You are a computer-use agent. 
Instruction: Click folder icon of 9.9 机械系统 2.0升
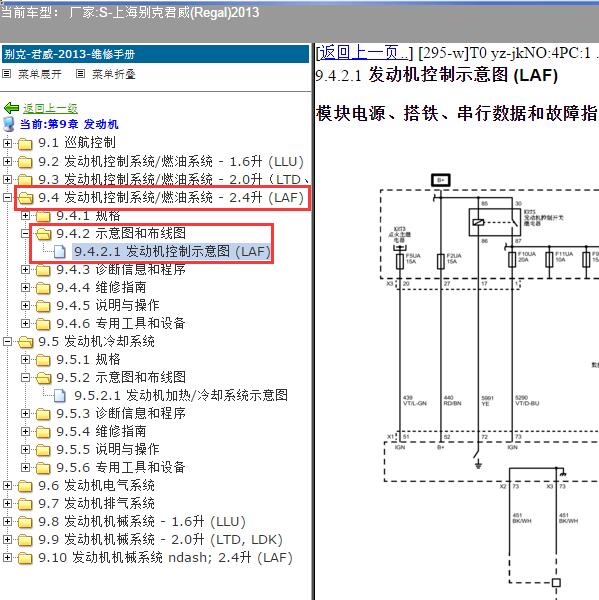point(25,540)
